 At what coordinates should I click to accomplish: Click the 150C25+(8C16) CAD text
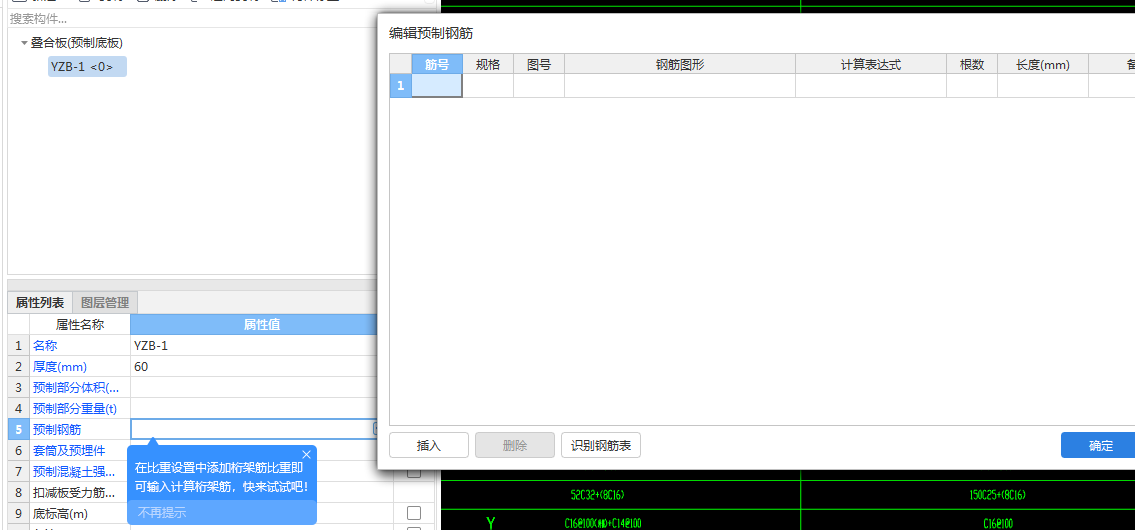click(997, 495)
